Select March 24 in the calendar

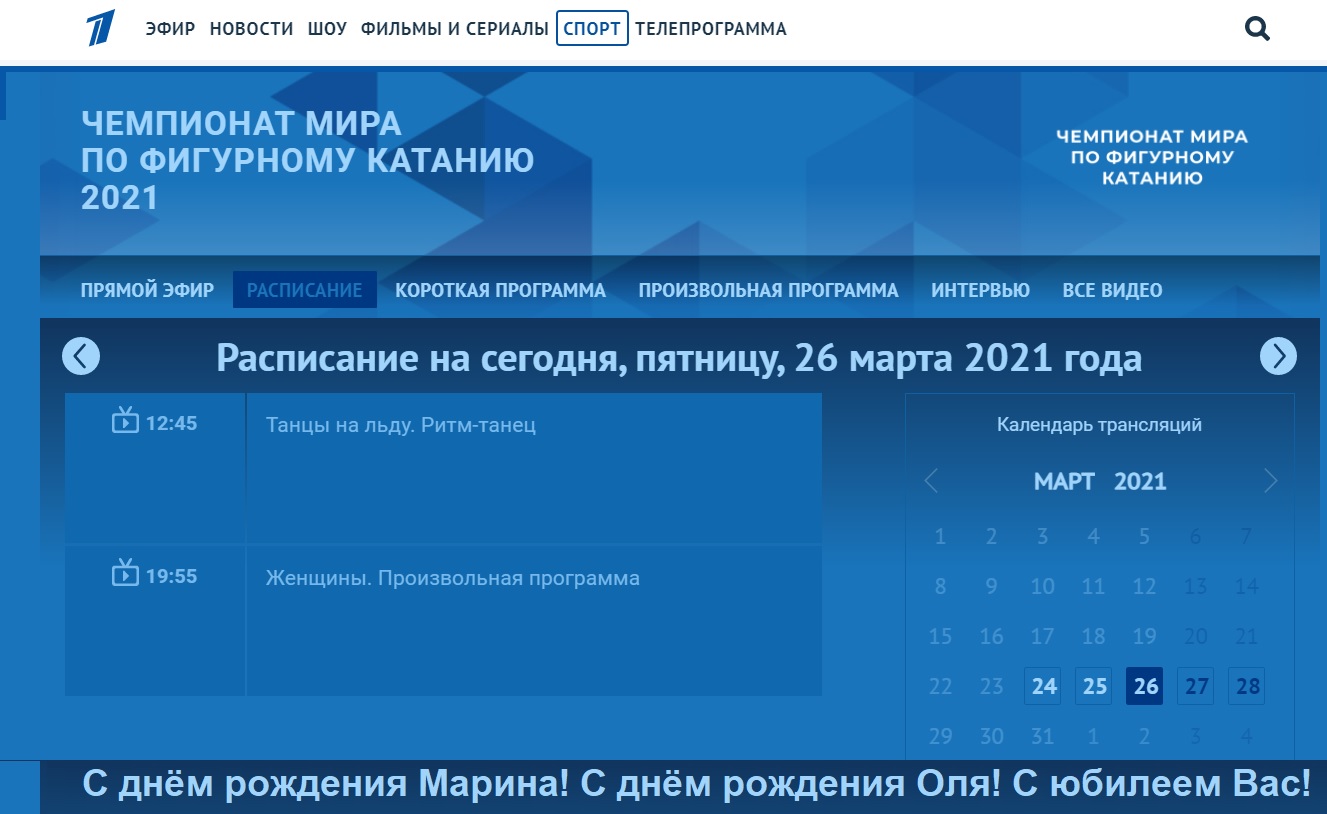coord(1044,686)
